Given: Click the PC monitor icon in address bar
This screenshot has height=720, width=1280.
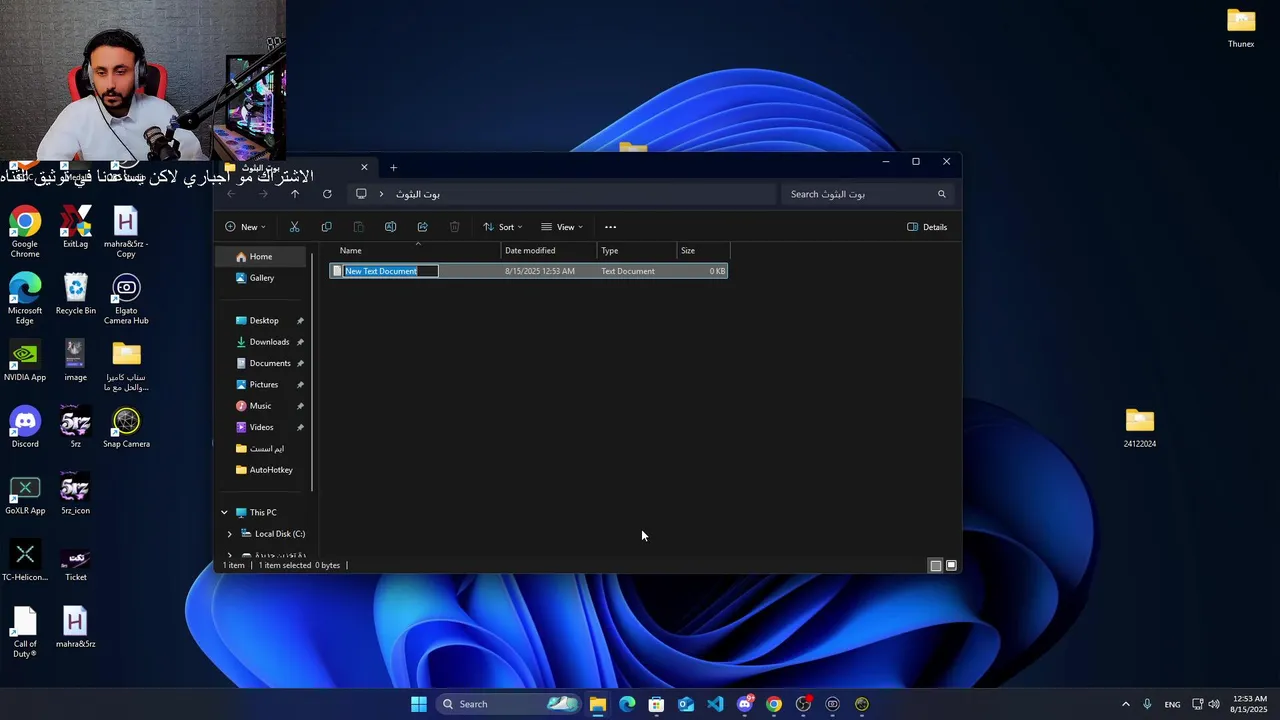Looking at the screenshot, I should [x=361, y=194].
